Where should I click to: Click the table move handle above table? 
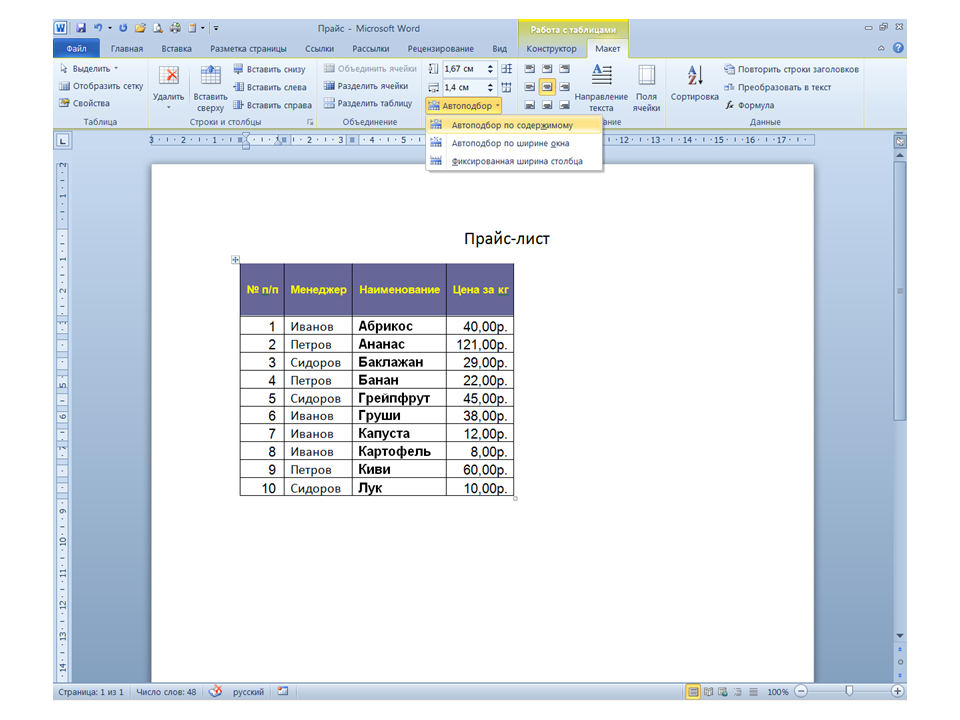click(x=236, y=260)
